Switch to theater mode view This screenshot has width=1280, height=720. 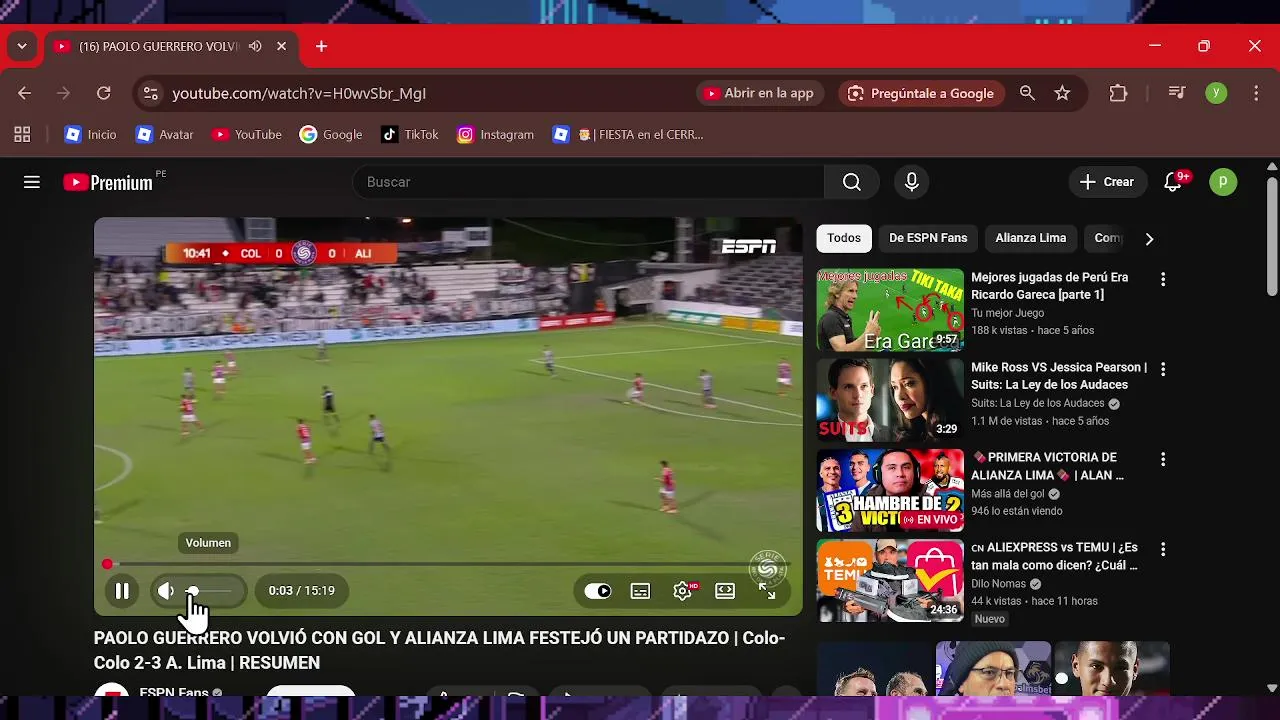pyautogui.click(x=725, y=591)
